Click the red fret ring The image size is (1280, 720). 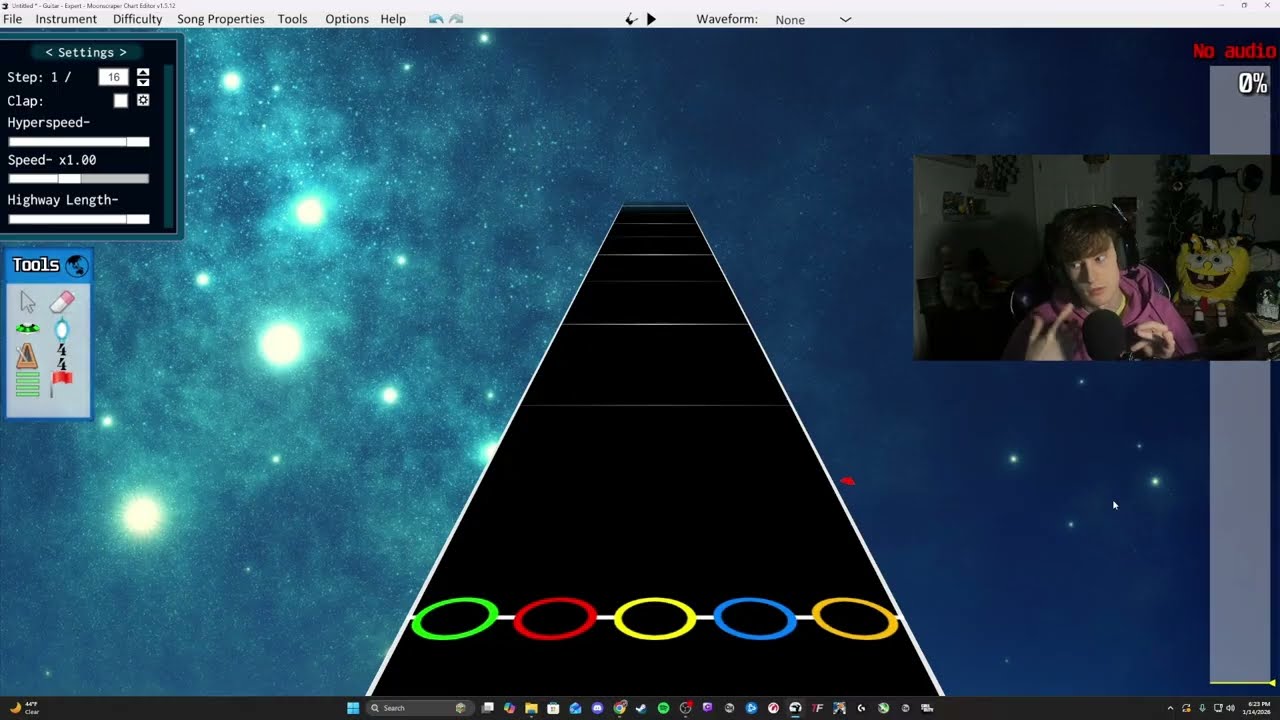coord(555,619)
